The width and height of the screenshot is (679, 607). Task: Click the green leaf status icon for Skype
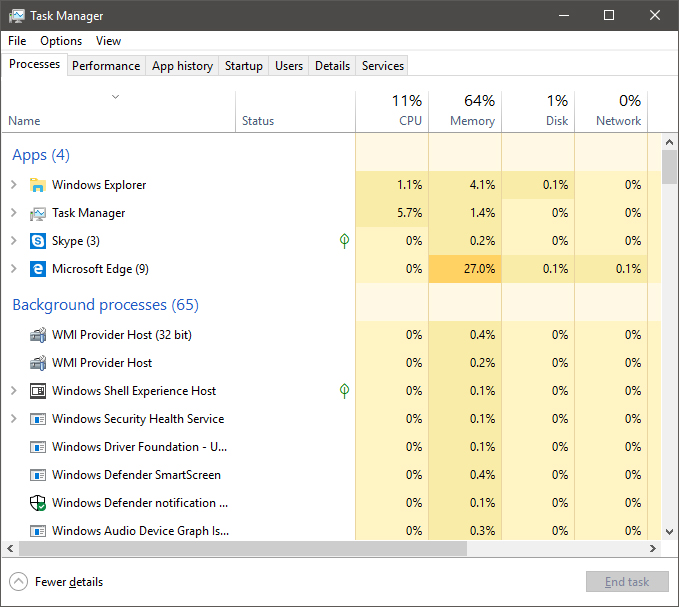(344, 241)
